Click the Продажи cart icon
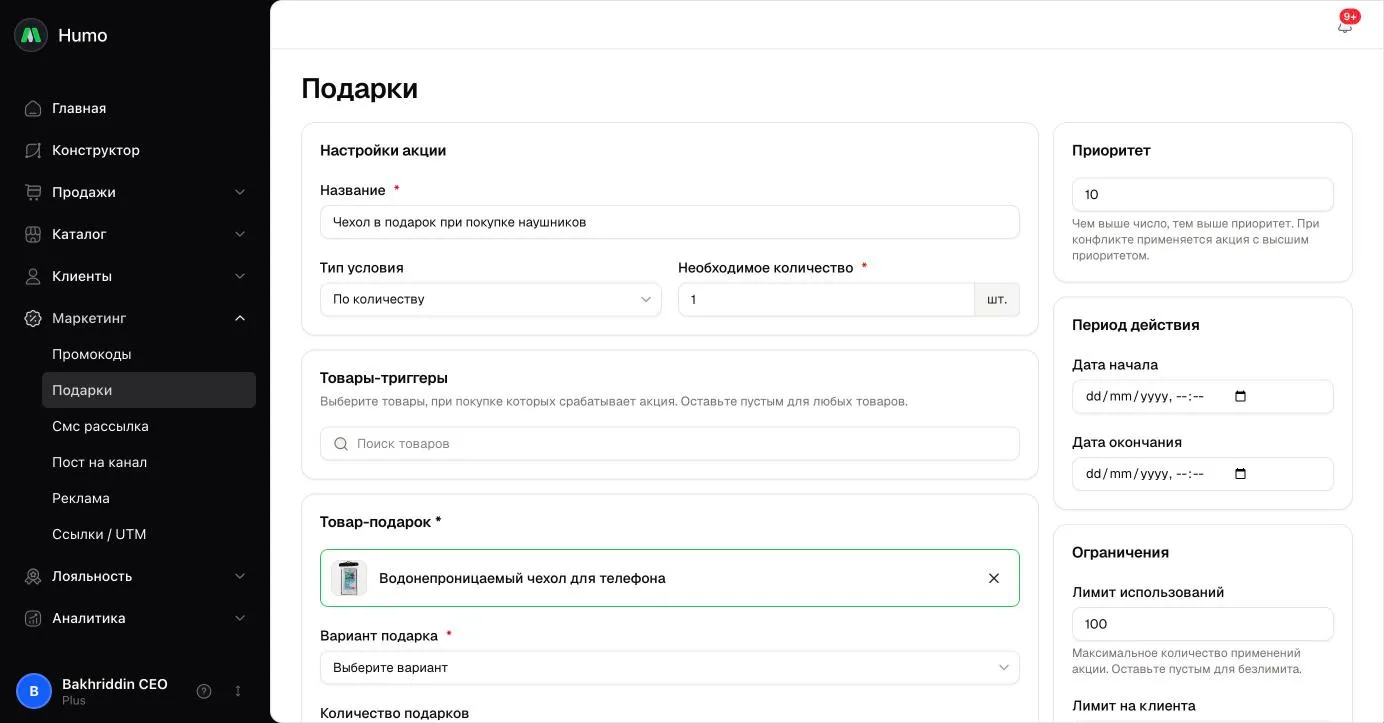Screen dimensions: 1384x723 click(x=33, y=192)
